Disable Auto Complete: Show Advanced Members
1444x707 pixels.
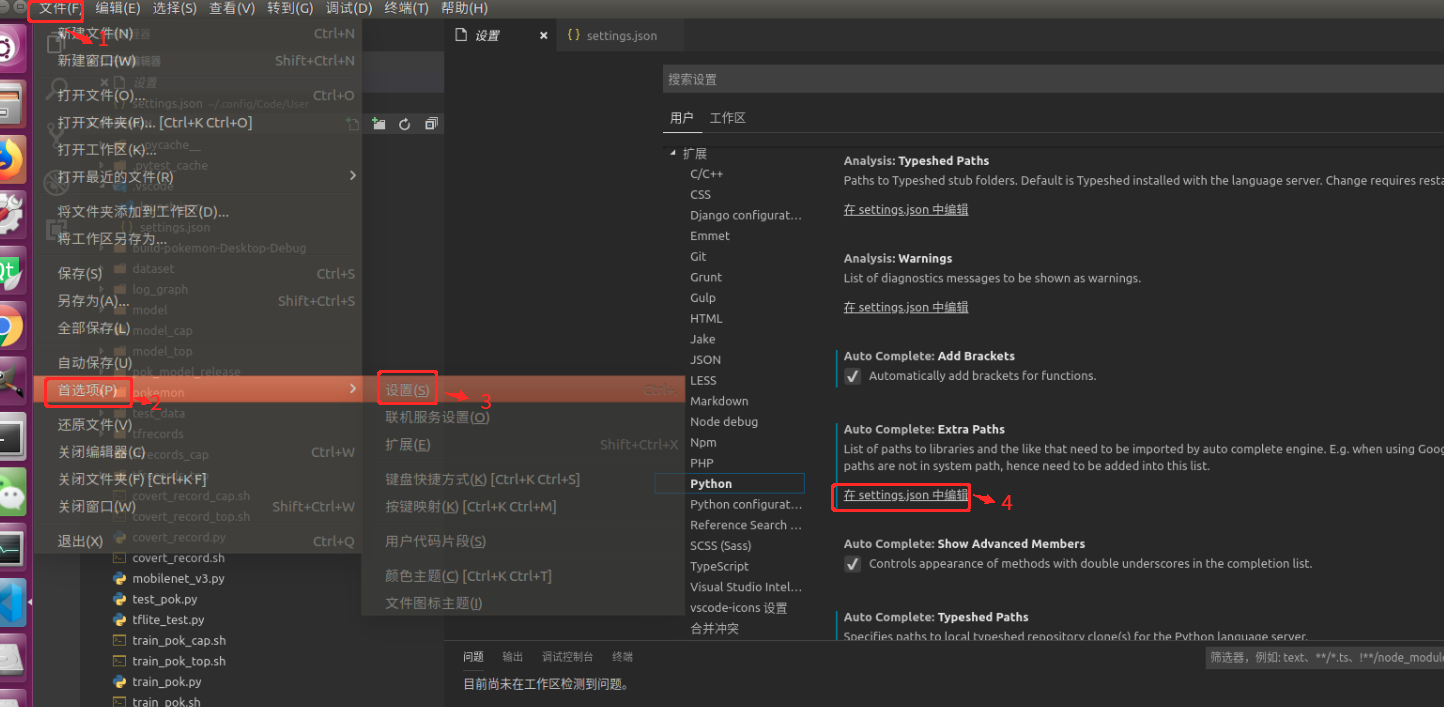pos(853,564)
